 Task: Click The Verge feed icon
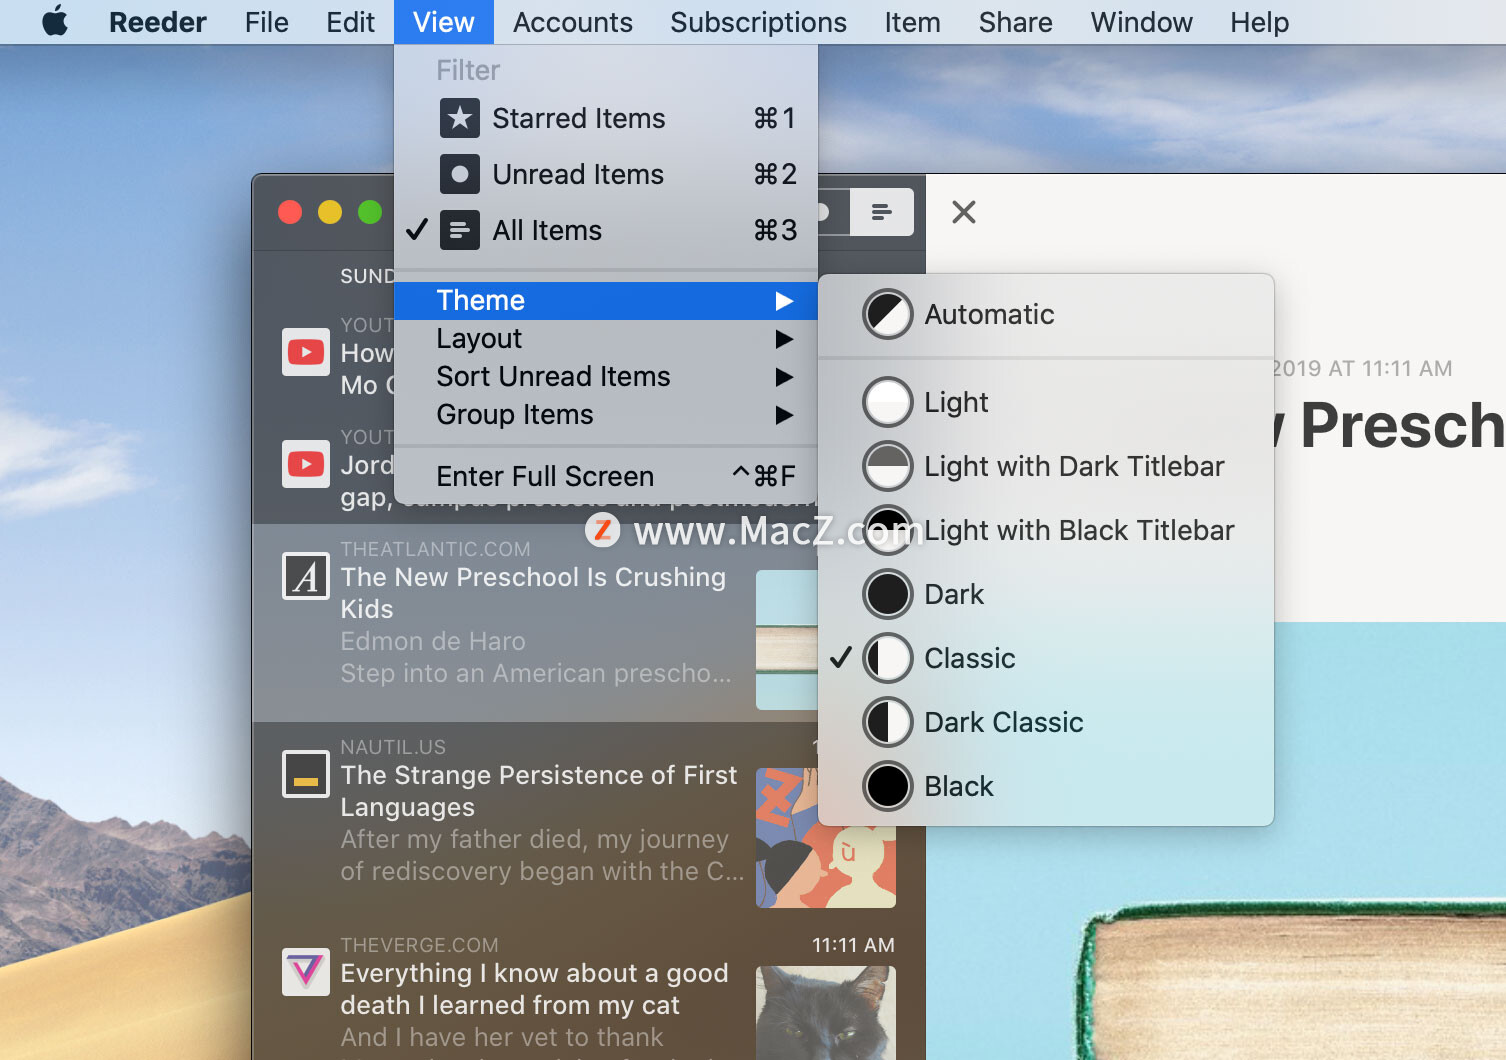point(306,972)
